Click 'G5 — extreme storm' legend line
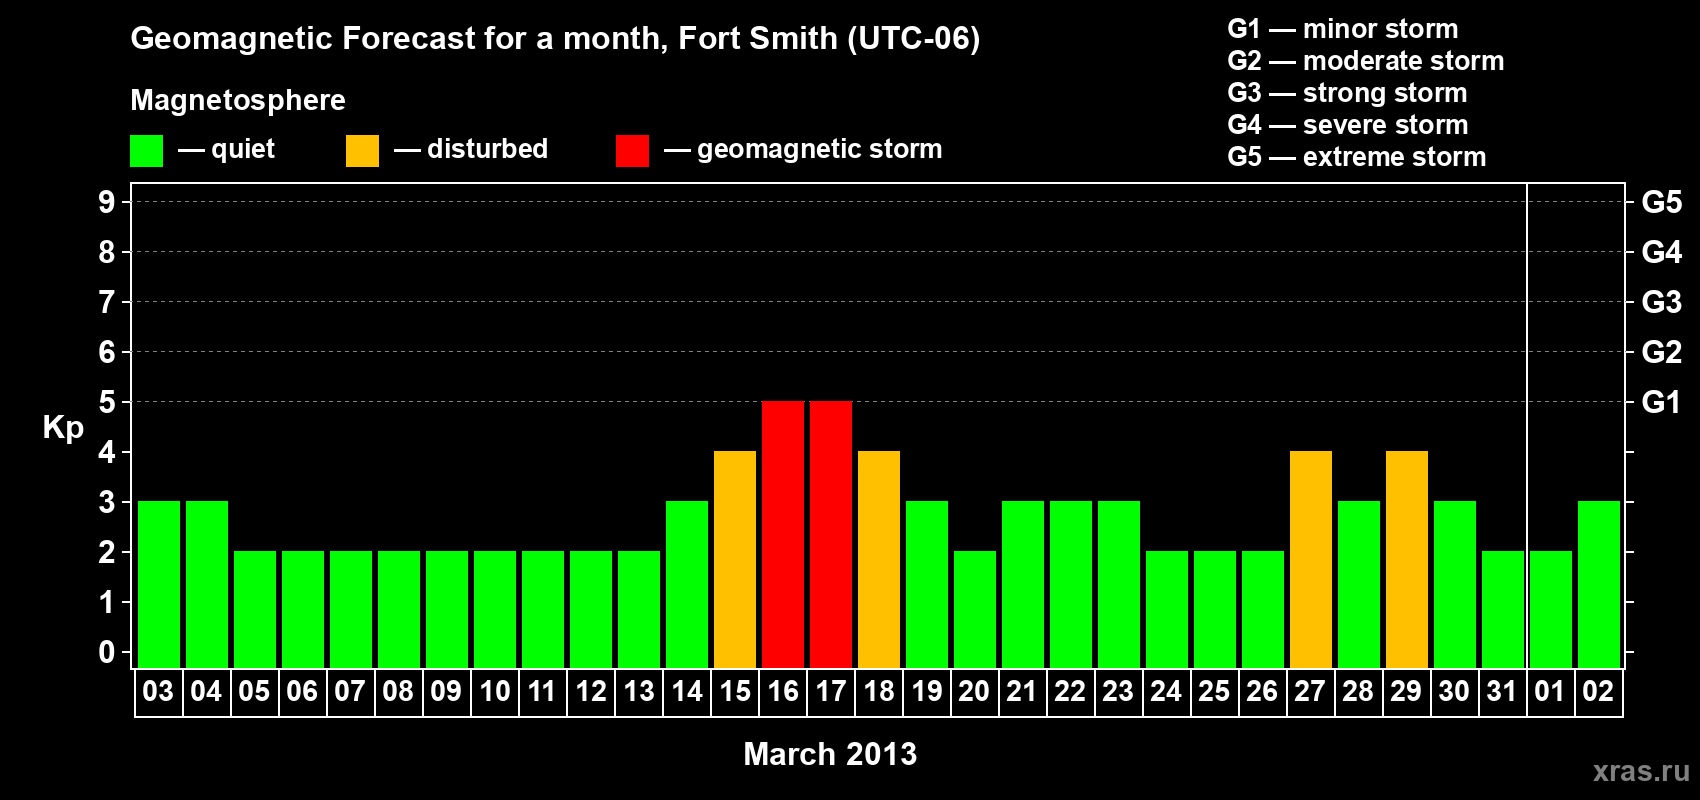 1357,157
